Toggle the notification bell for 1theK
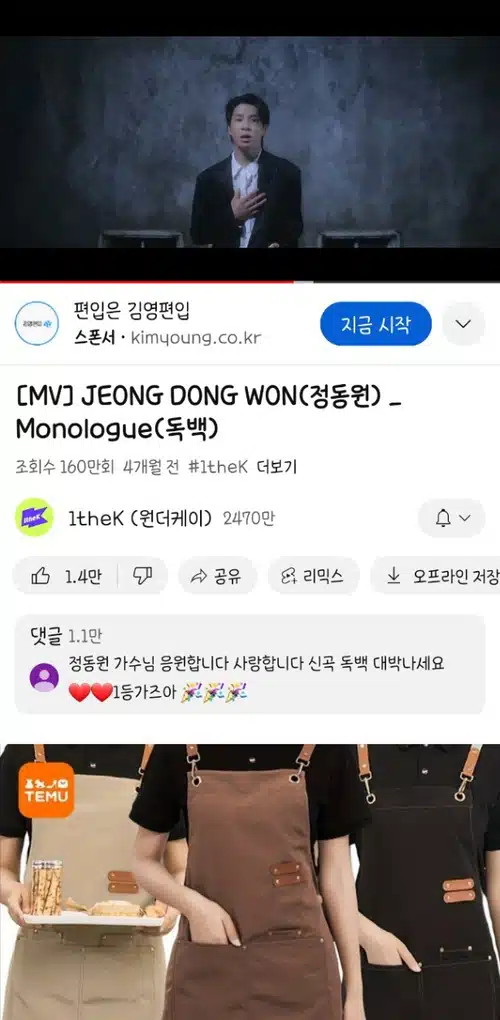This screenshot has height=1020, width=500. (443, 518)
